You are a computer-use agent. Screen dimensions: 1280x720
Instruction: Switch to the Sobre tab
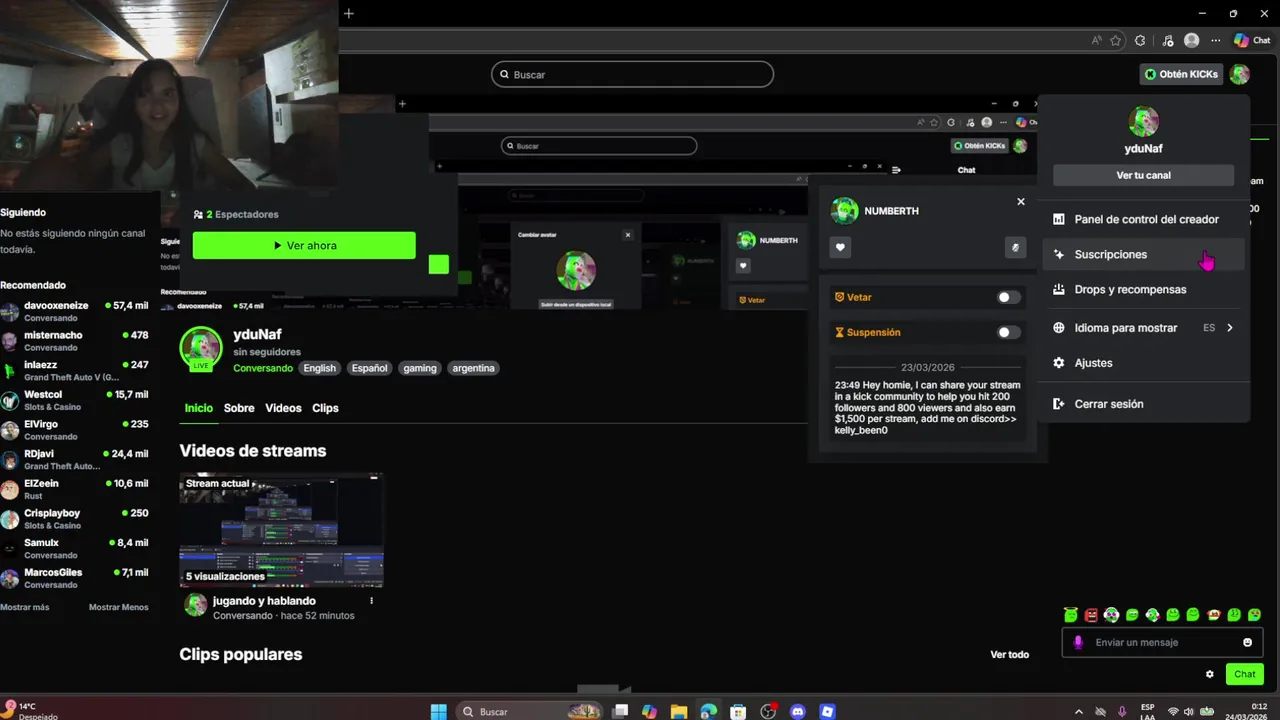pyautogui.click(x=239, y=408)
